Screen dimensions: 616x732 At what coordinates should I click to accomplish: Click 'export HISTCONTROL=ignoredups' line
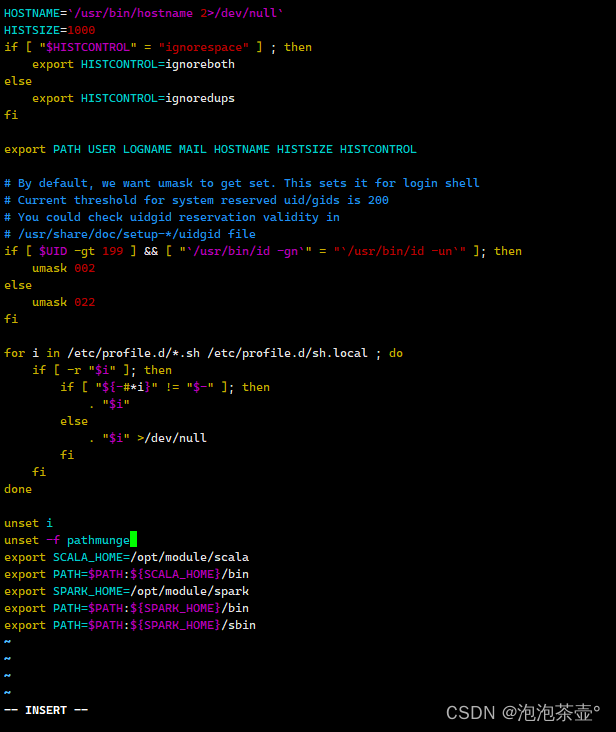(x=133, y=99)
